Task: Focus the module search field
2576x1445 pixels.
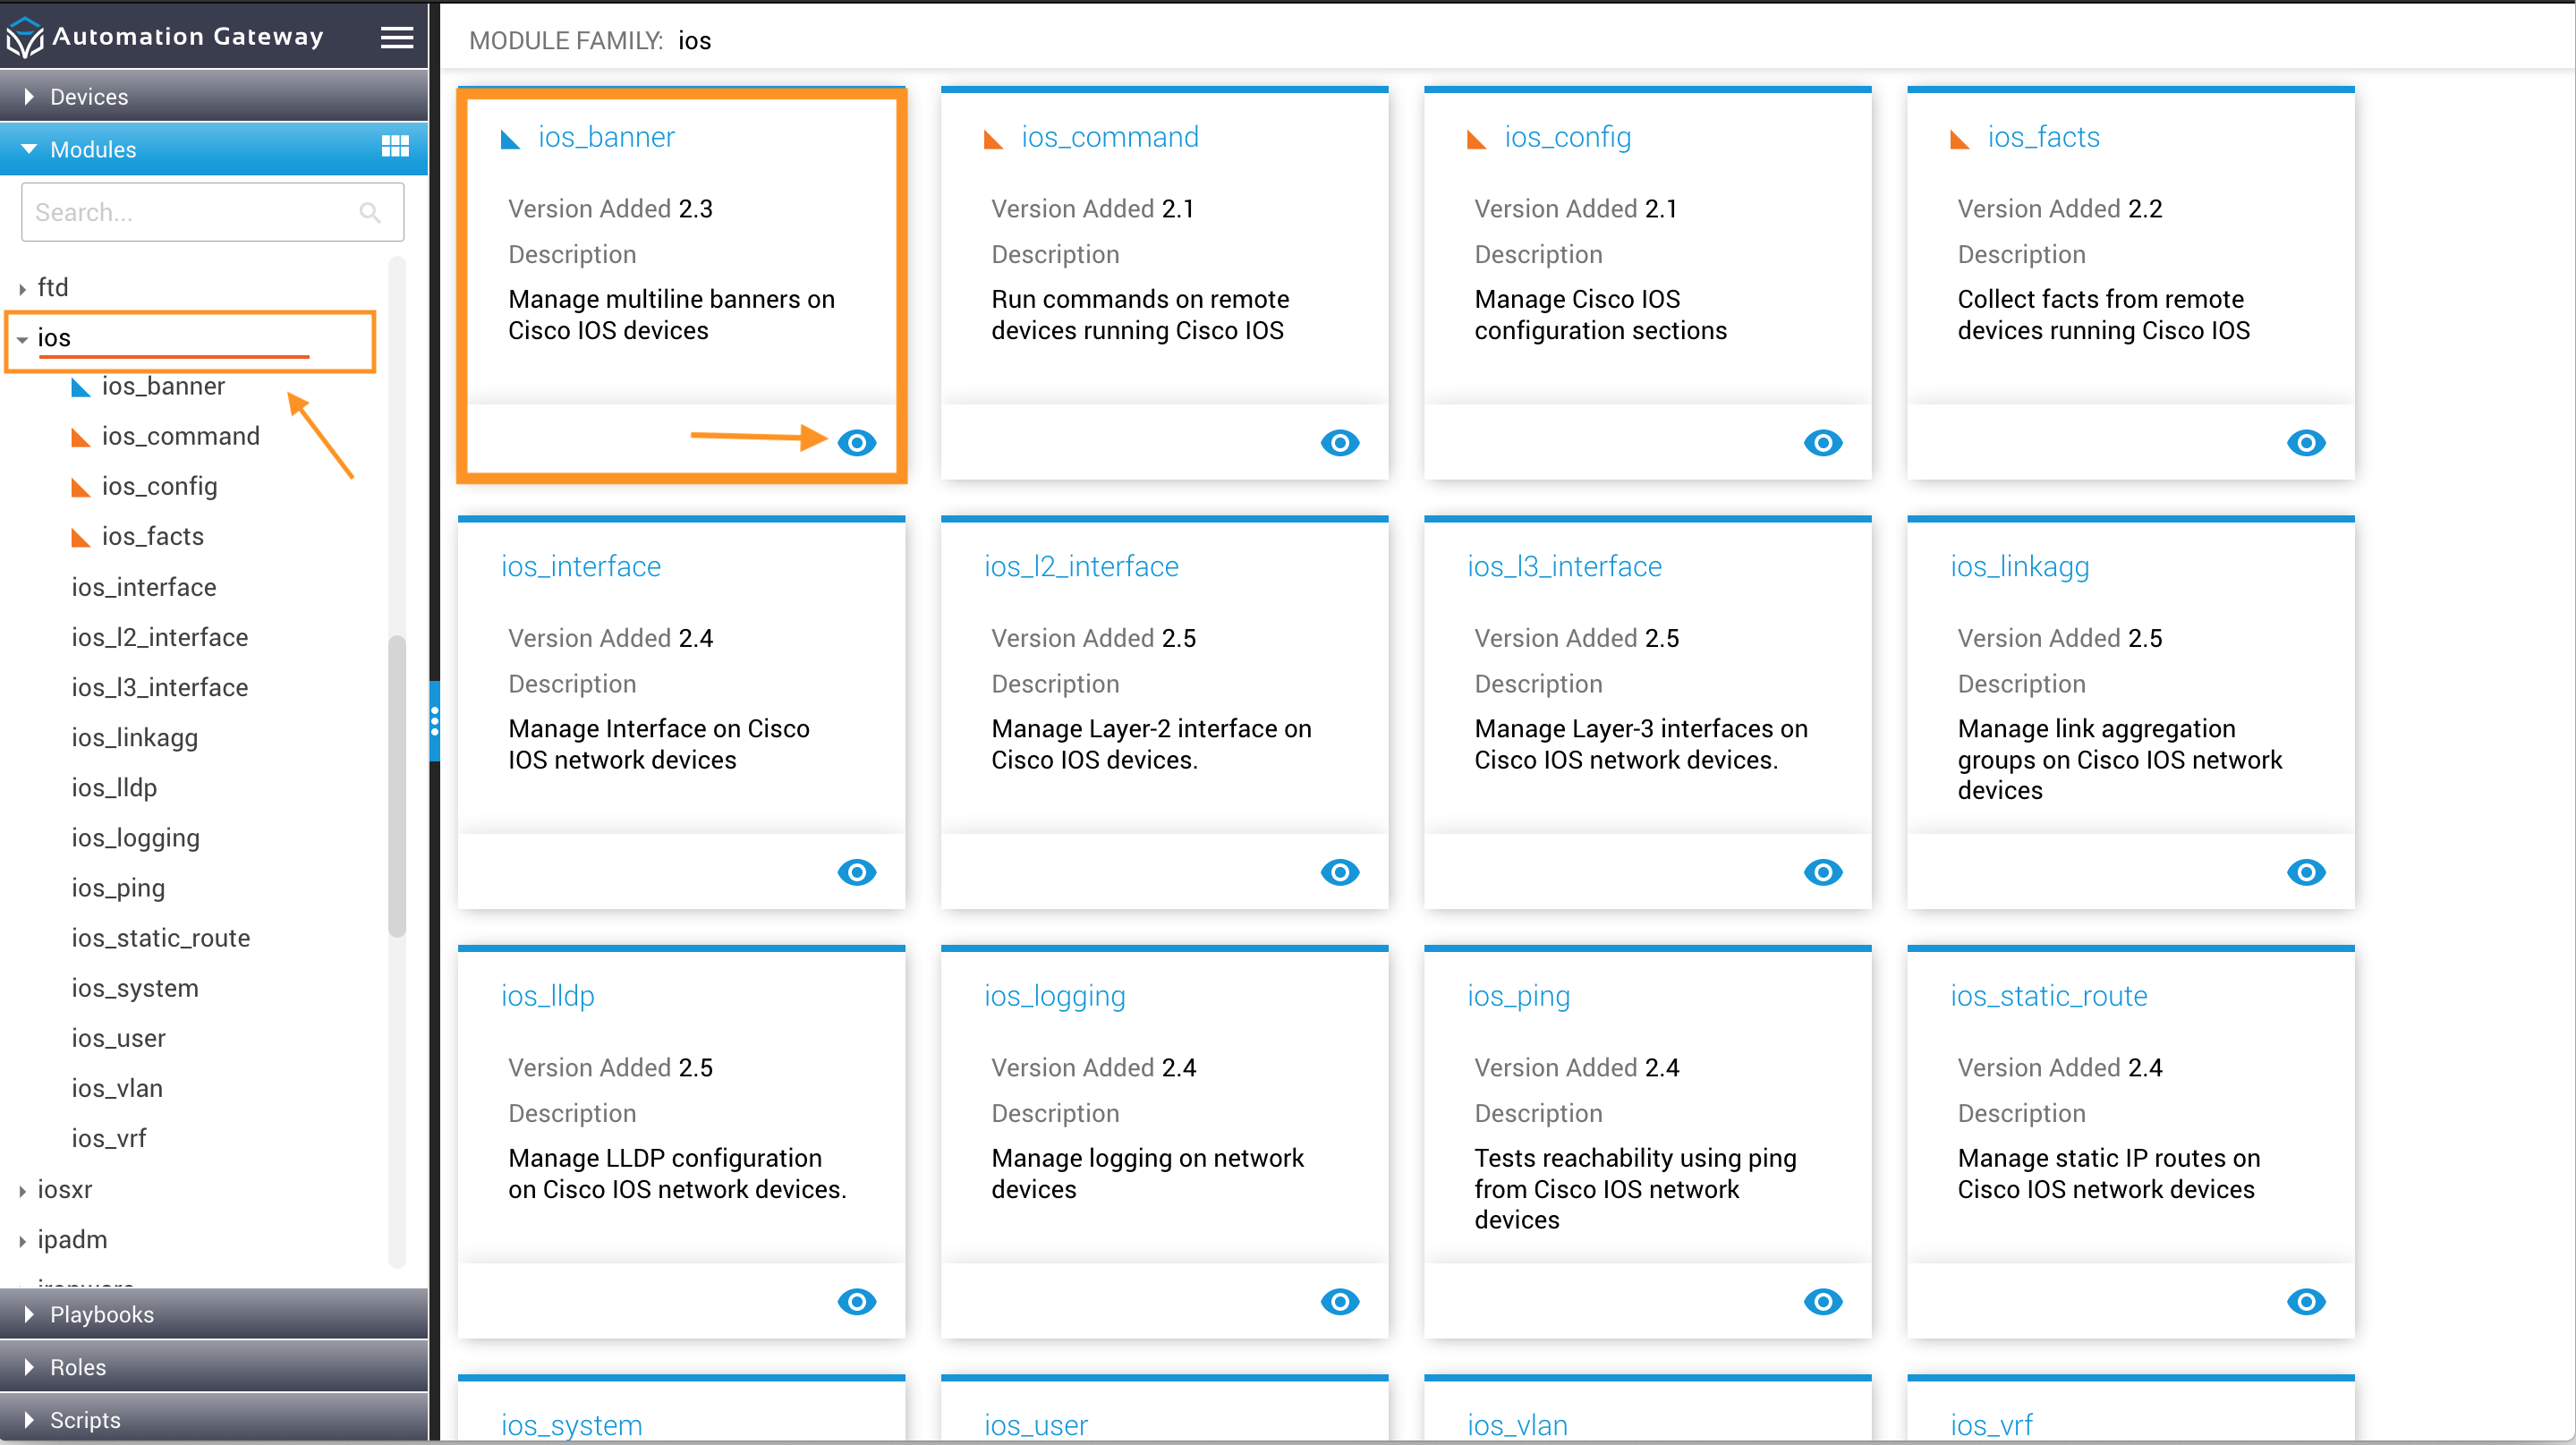Action: 212,212
